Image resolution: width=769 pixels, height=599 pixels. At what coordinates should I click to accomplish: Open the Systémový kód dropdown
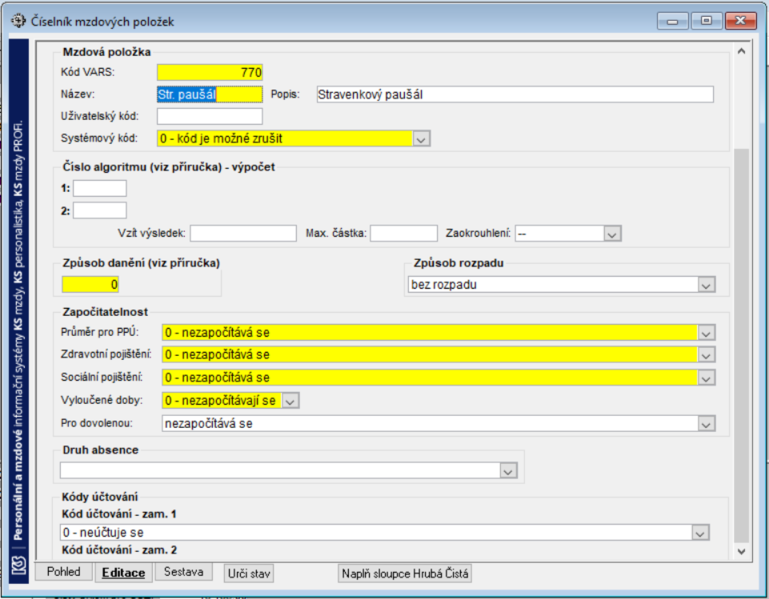pyautogui.click(x=421, y=139)
